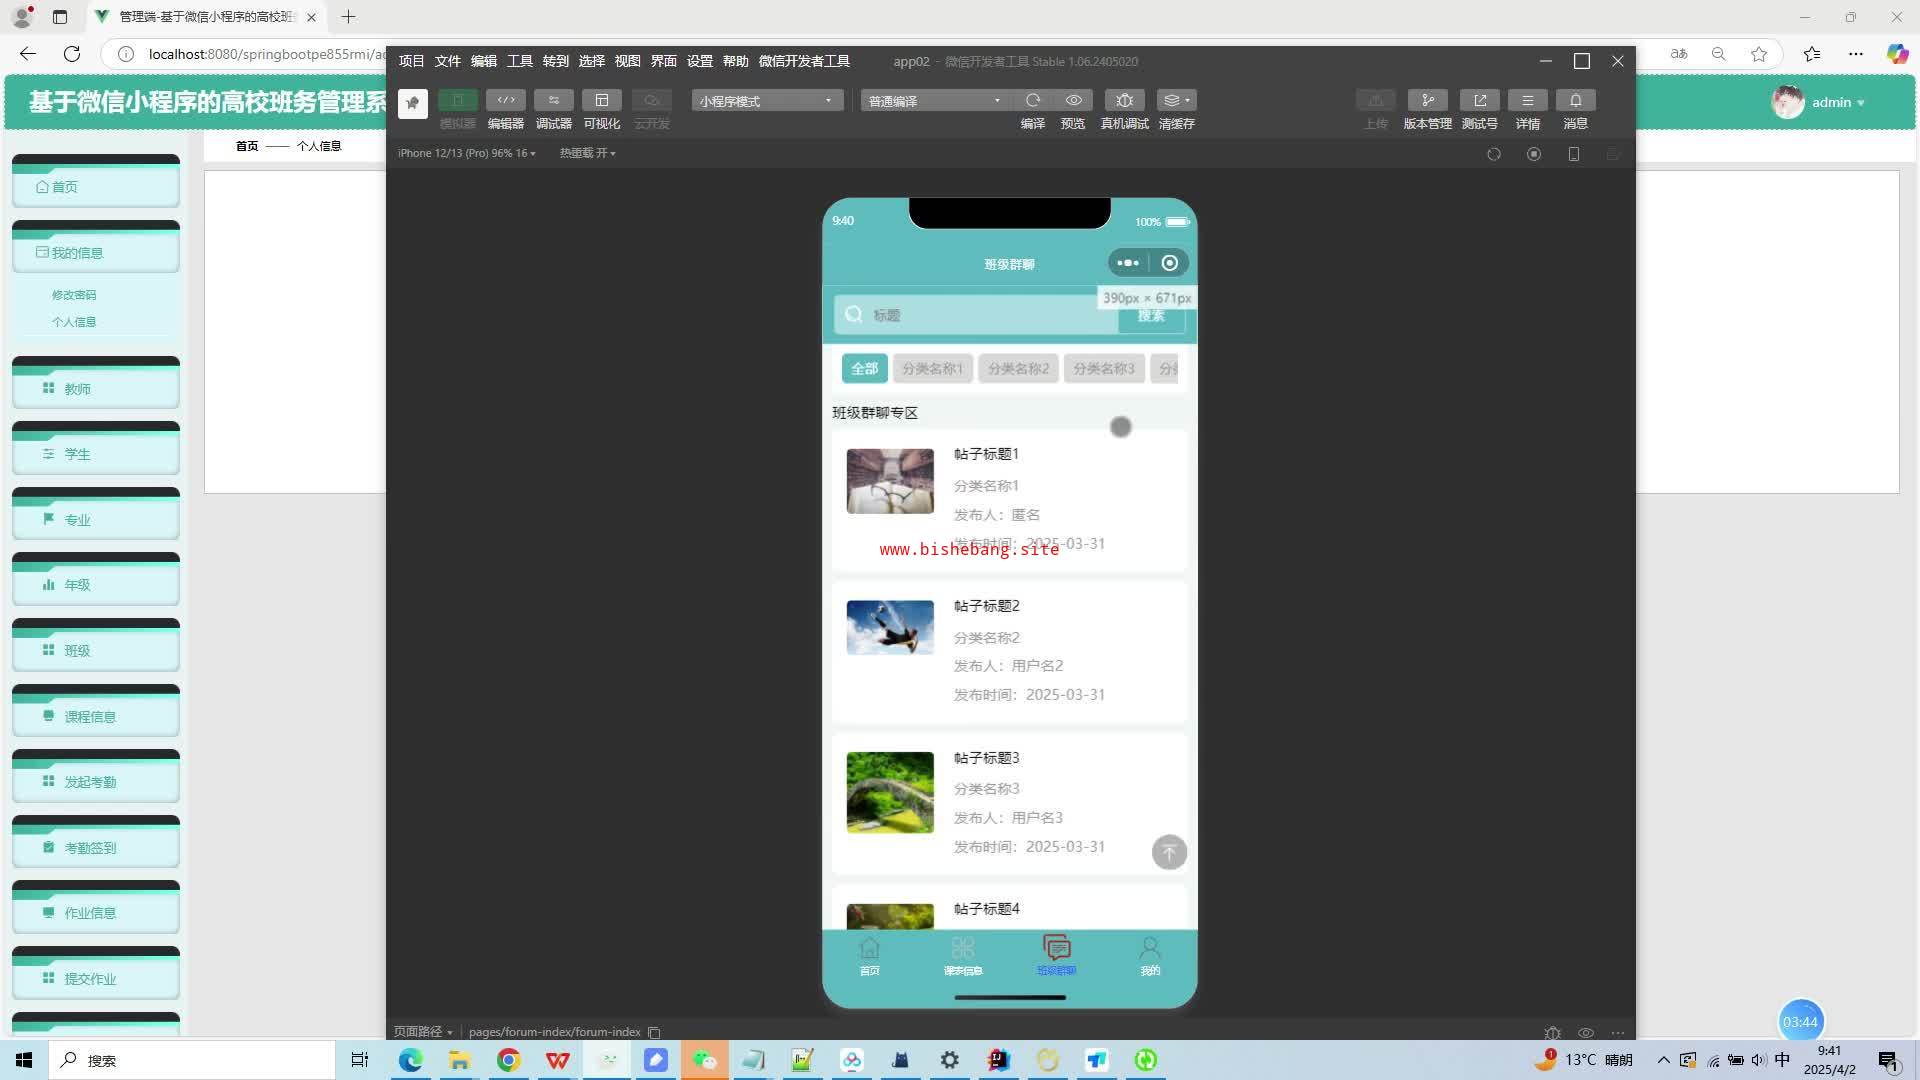Open WeChat from the Windows taskbar
This screenshot has width=1920, height=1080.
click(705, 1060)
